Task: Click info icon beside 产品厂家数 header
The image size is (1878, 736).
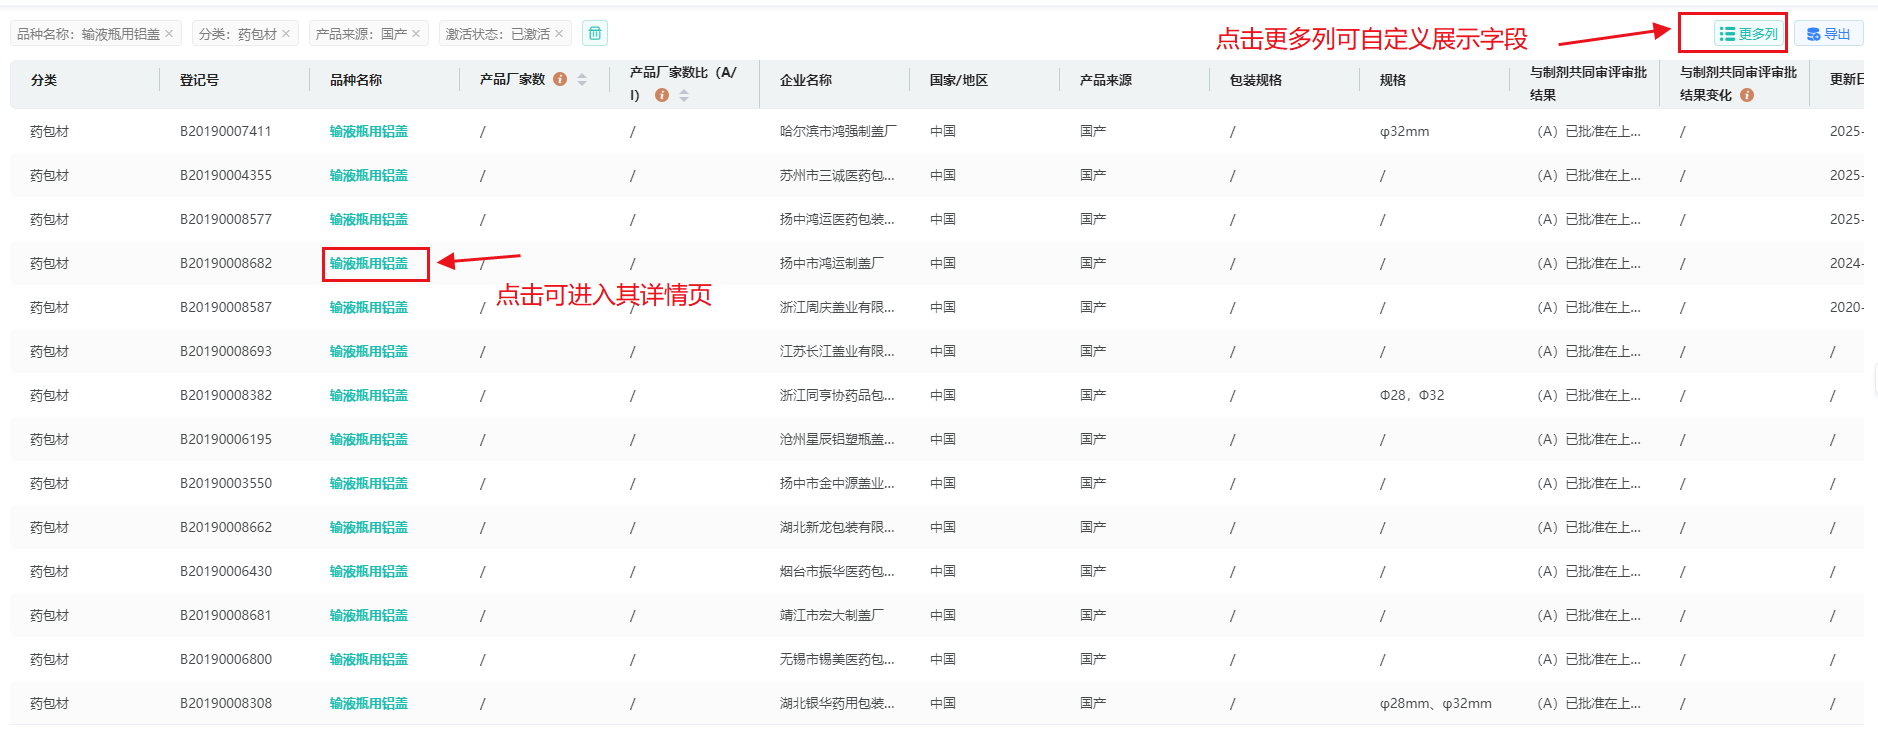Action: [560, 79]
